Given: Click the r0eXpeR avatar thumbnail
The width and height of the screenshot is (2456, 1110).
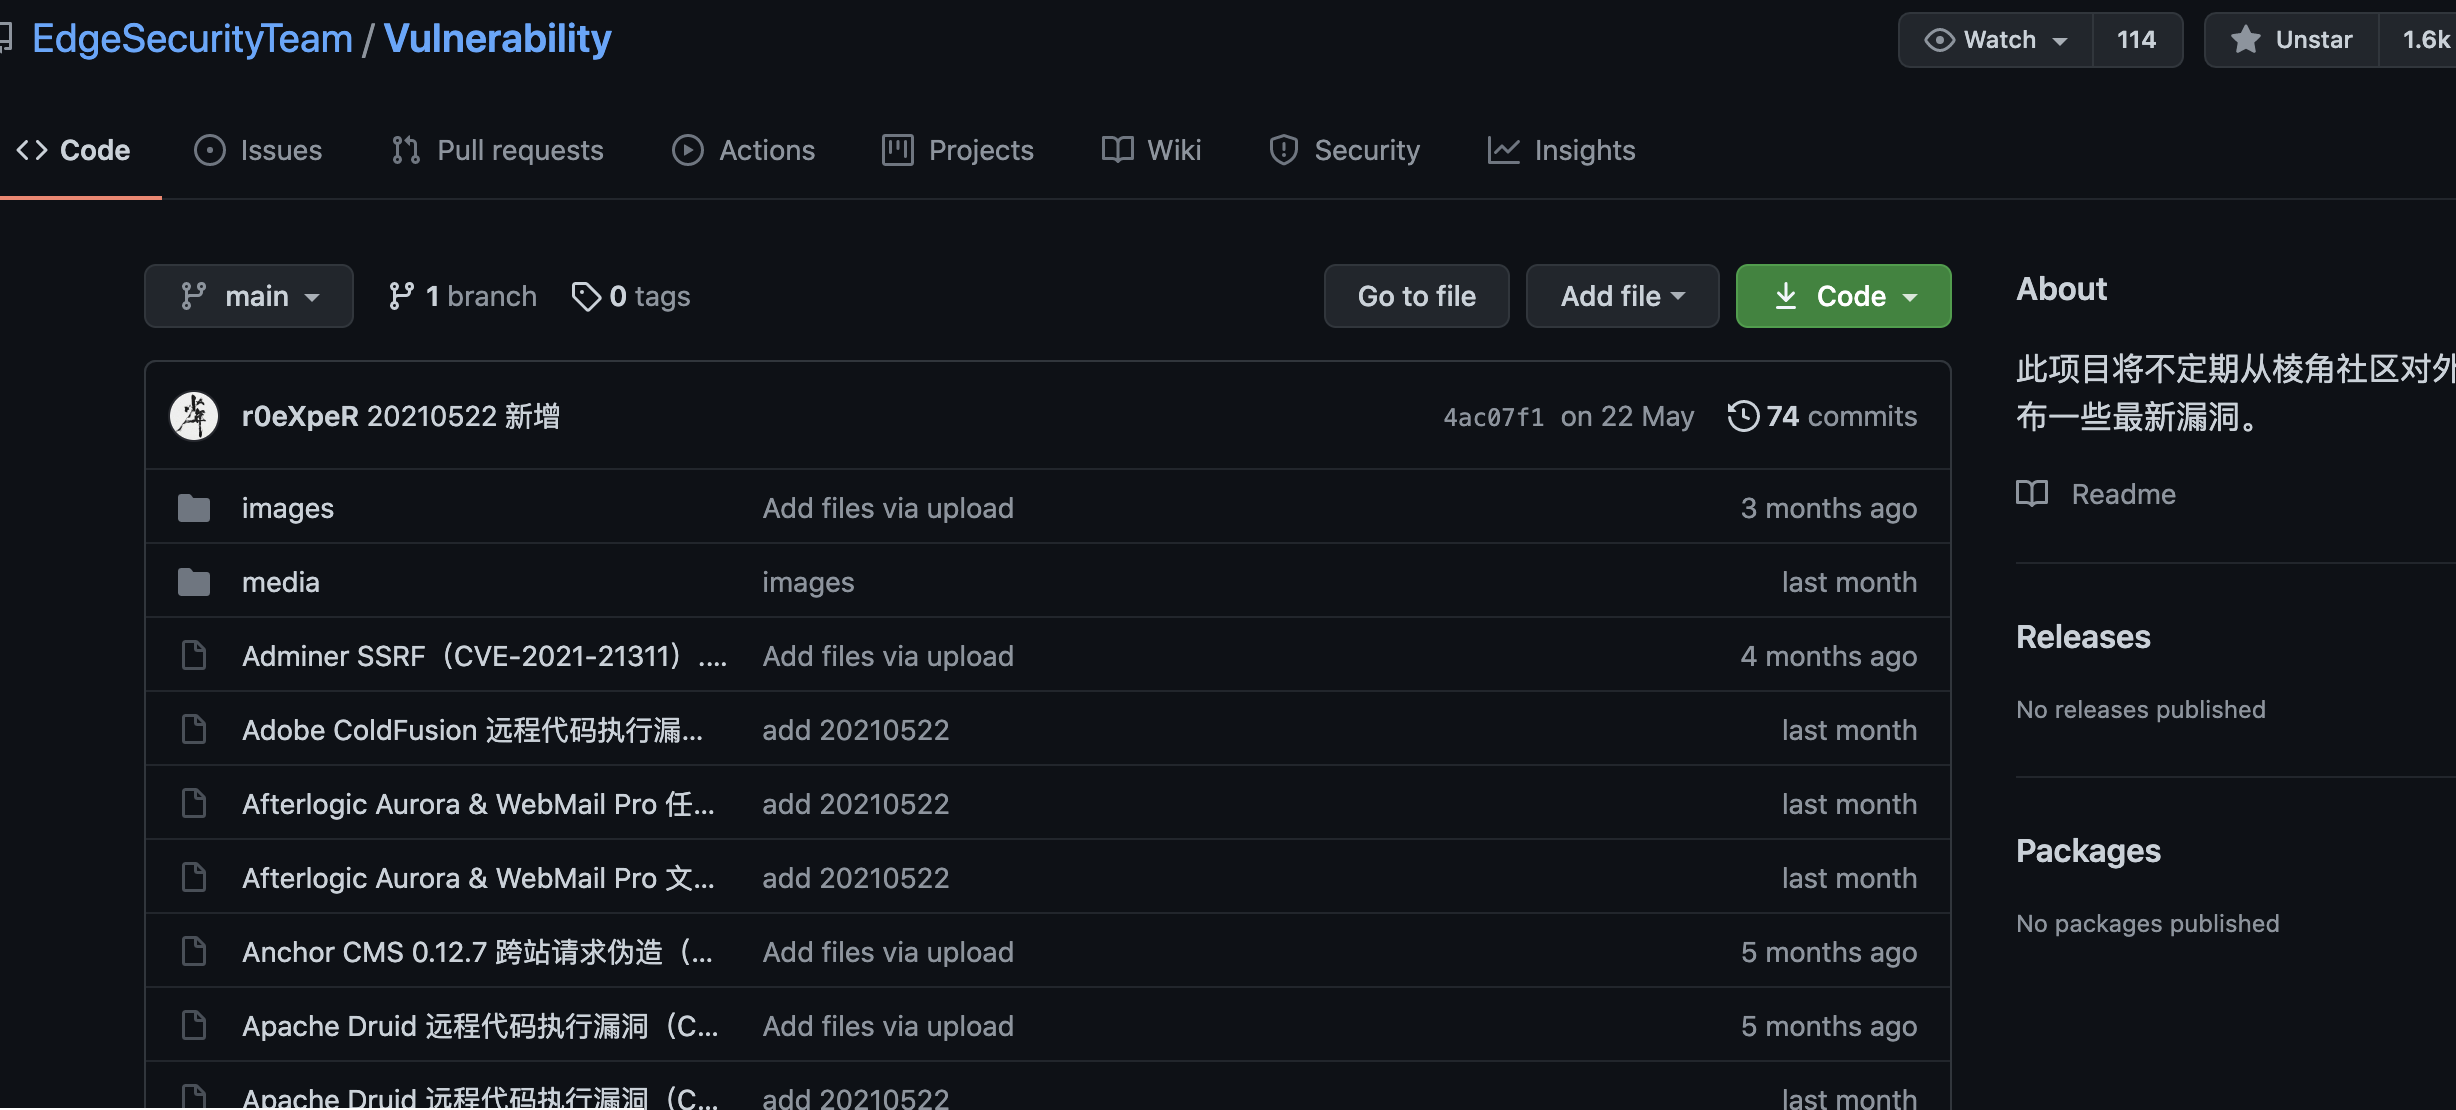Looking at the screenshot, I should pyautogui.click(x=194, y=416).
